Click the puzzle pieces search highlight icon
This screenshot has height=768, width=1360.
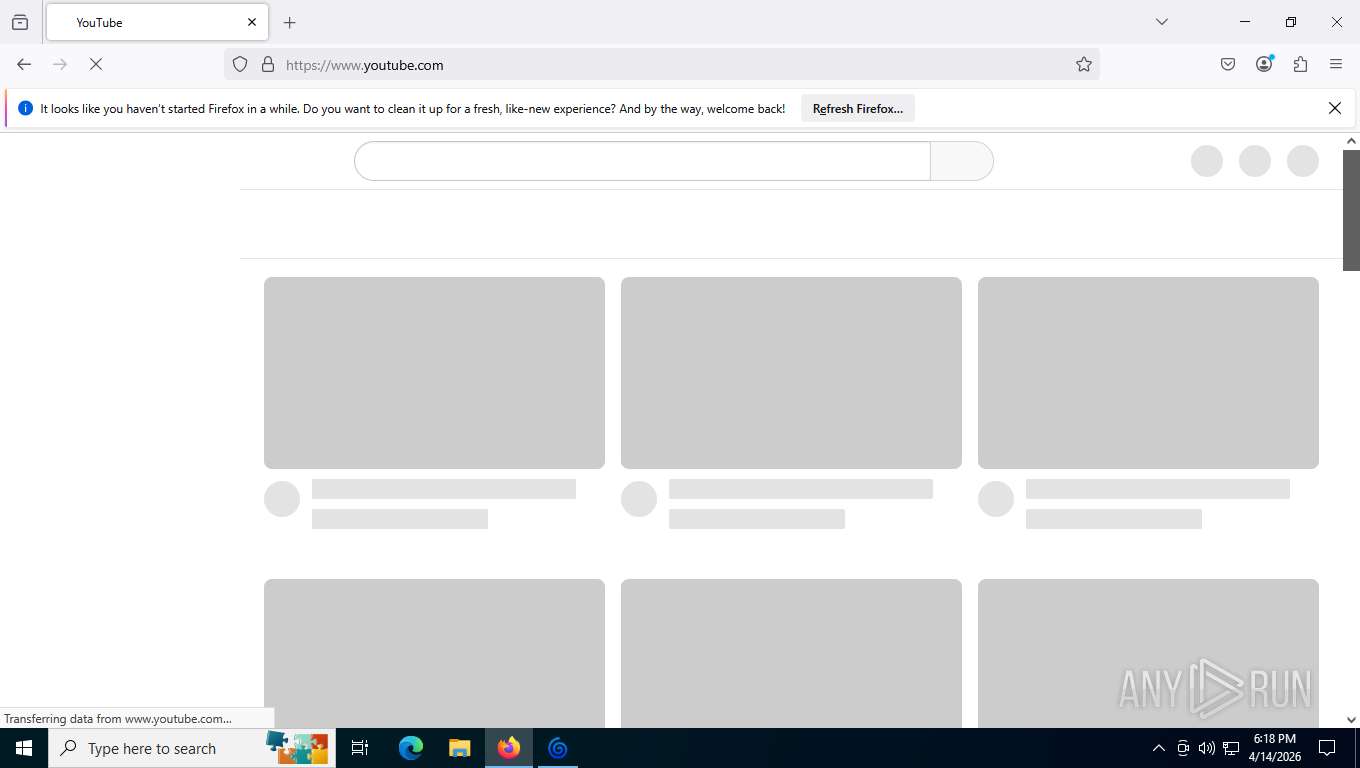pyautogui.click(x=298, y=747)
